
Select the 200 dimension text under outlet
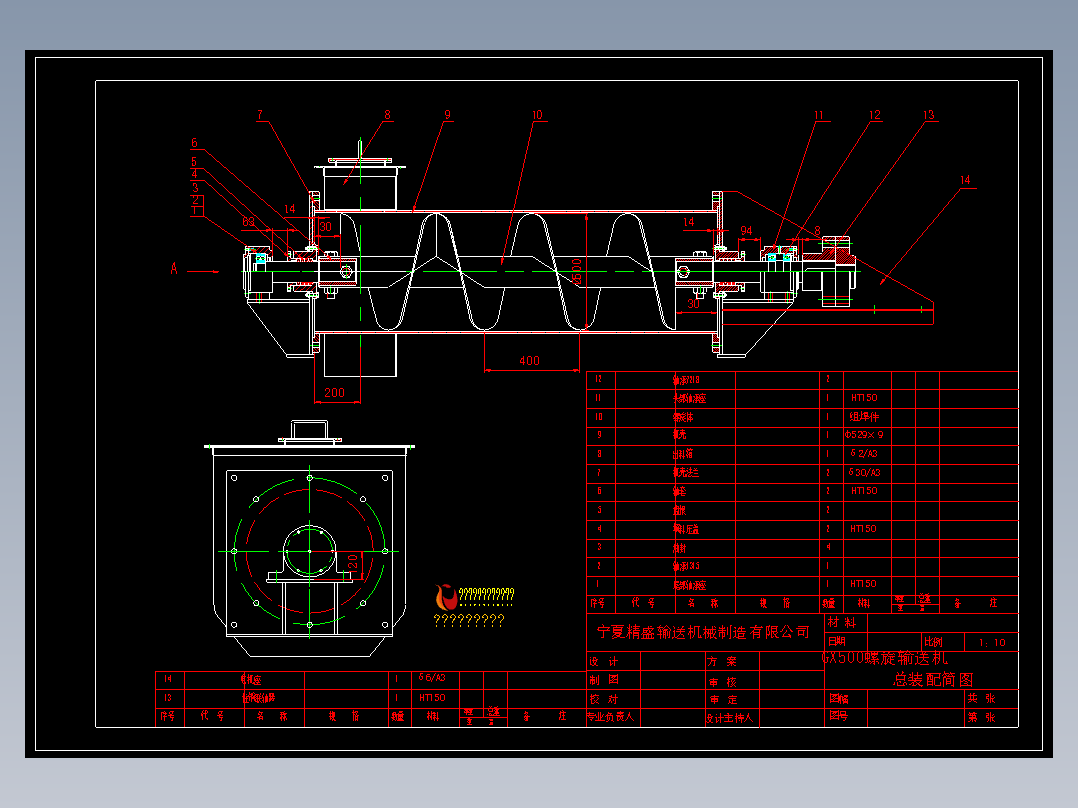pyautogui.click(x=334, y=393)
